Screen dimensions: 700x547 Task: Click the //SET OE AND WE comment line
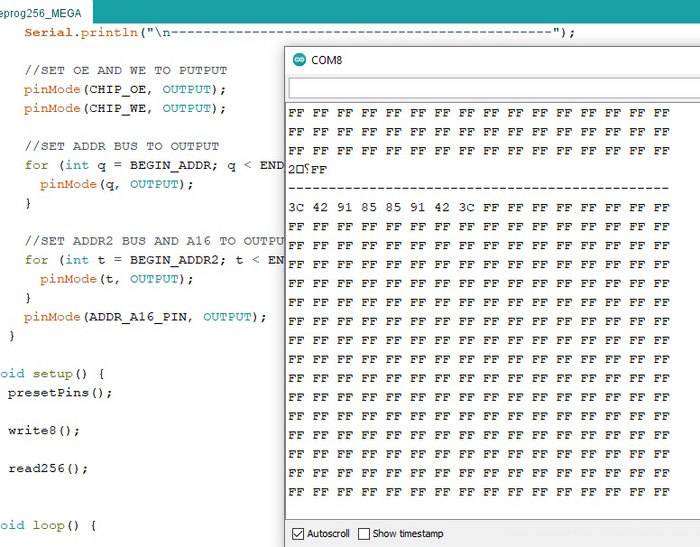point(125,70)
